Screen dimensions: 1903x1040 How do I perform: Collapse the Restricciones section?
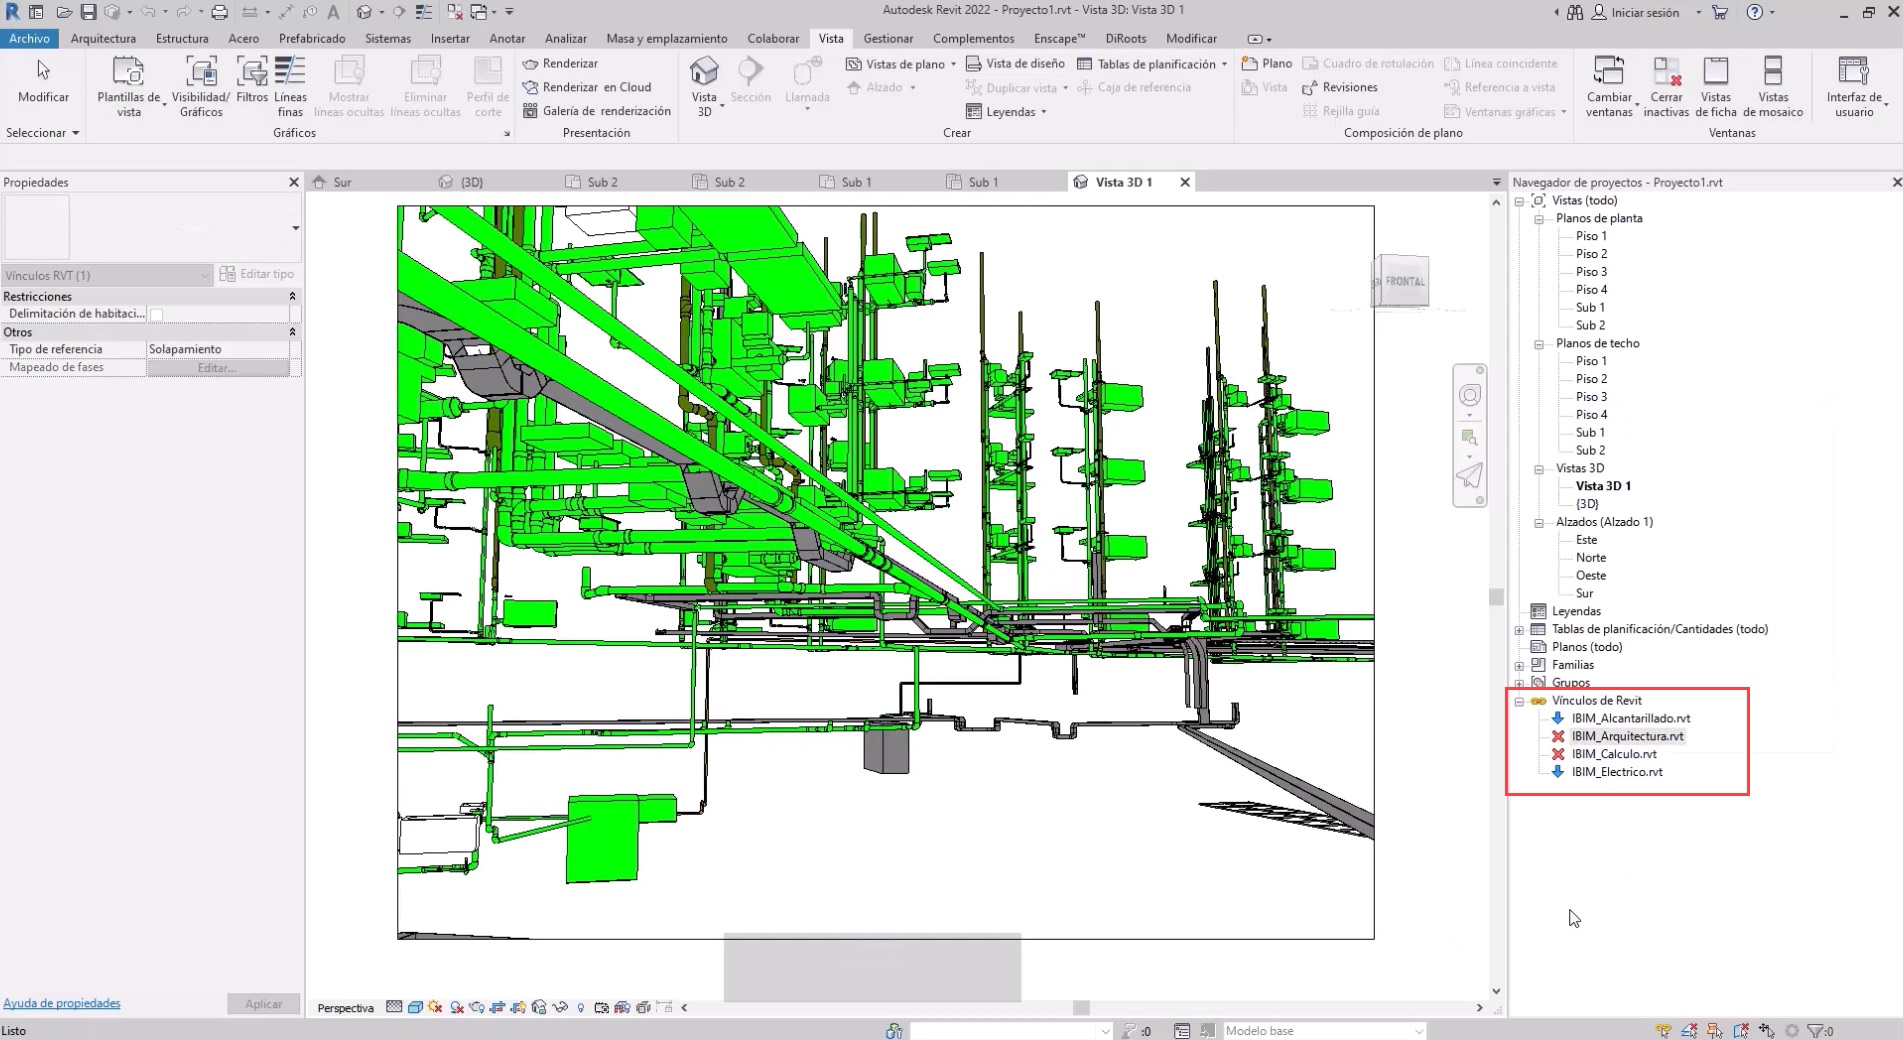[291, 296]
